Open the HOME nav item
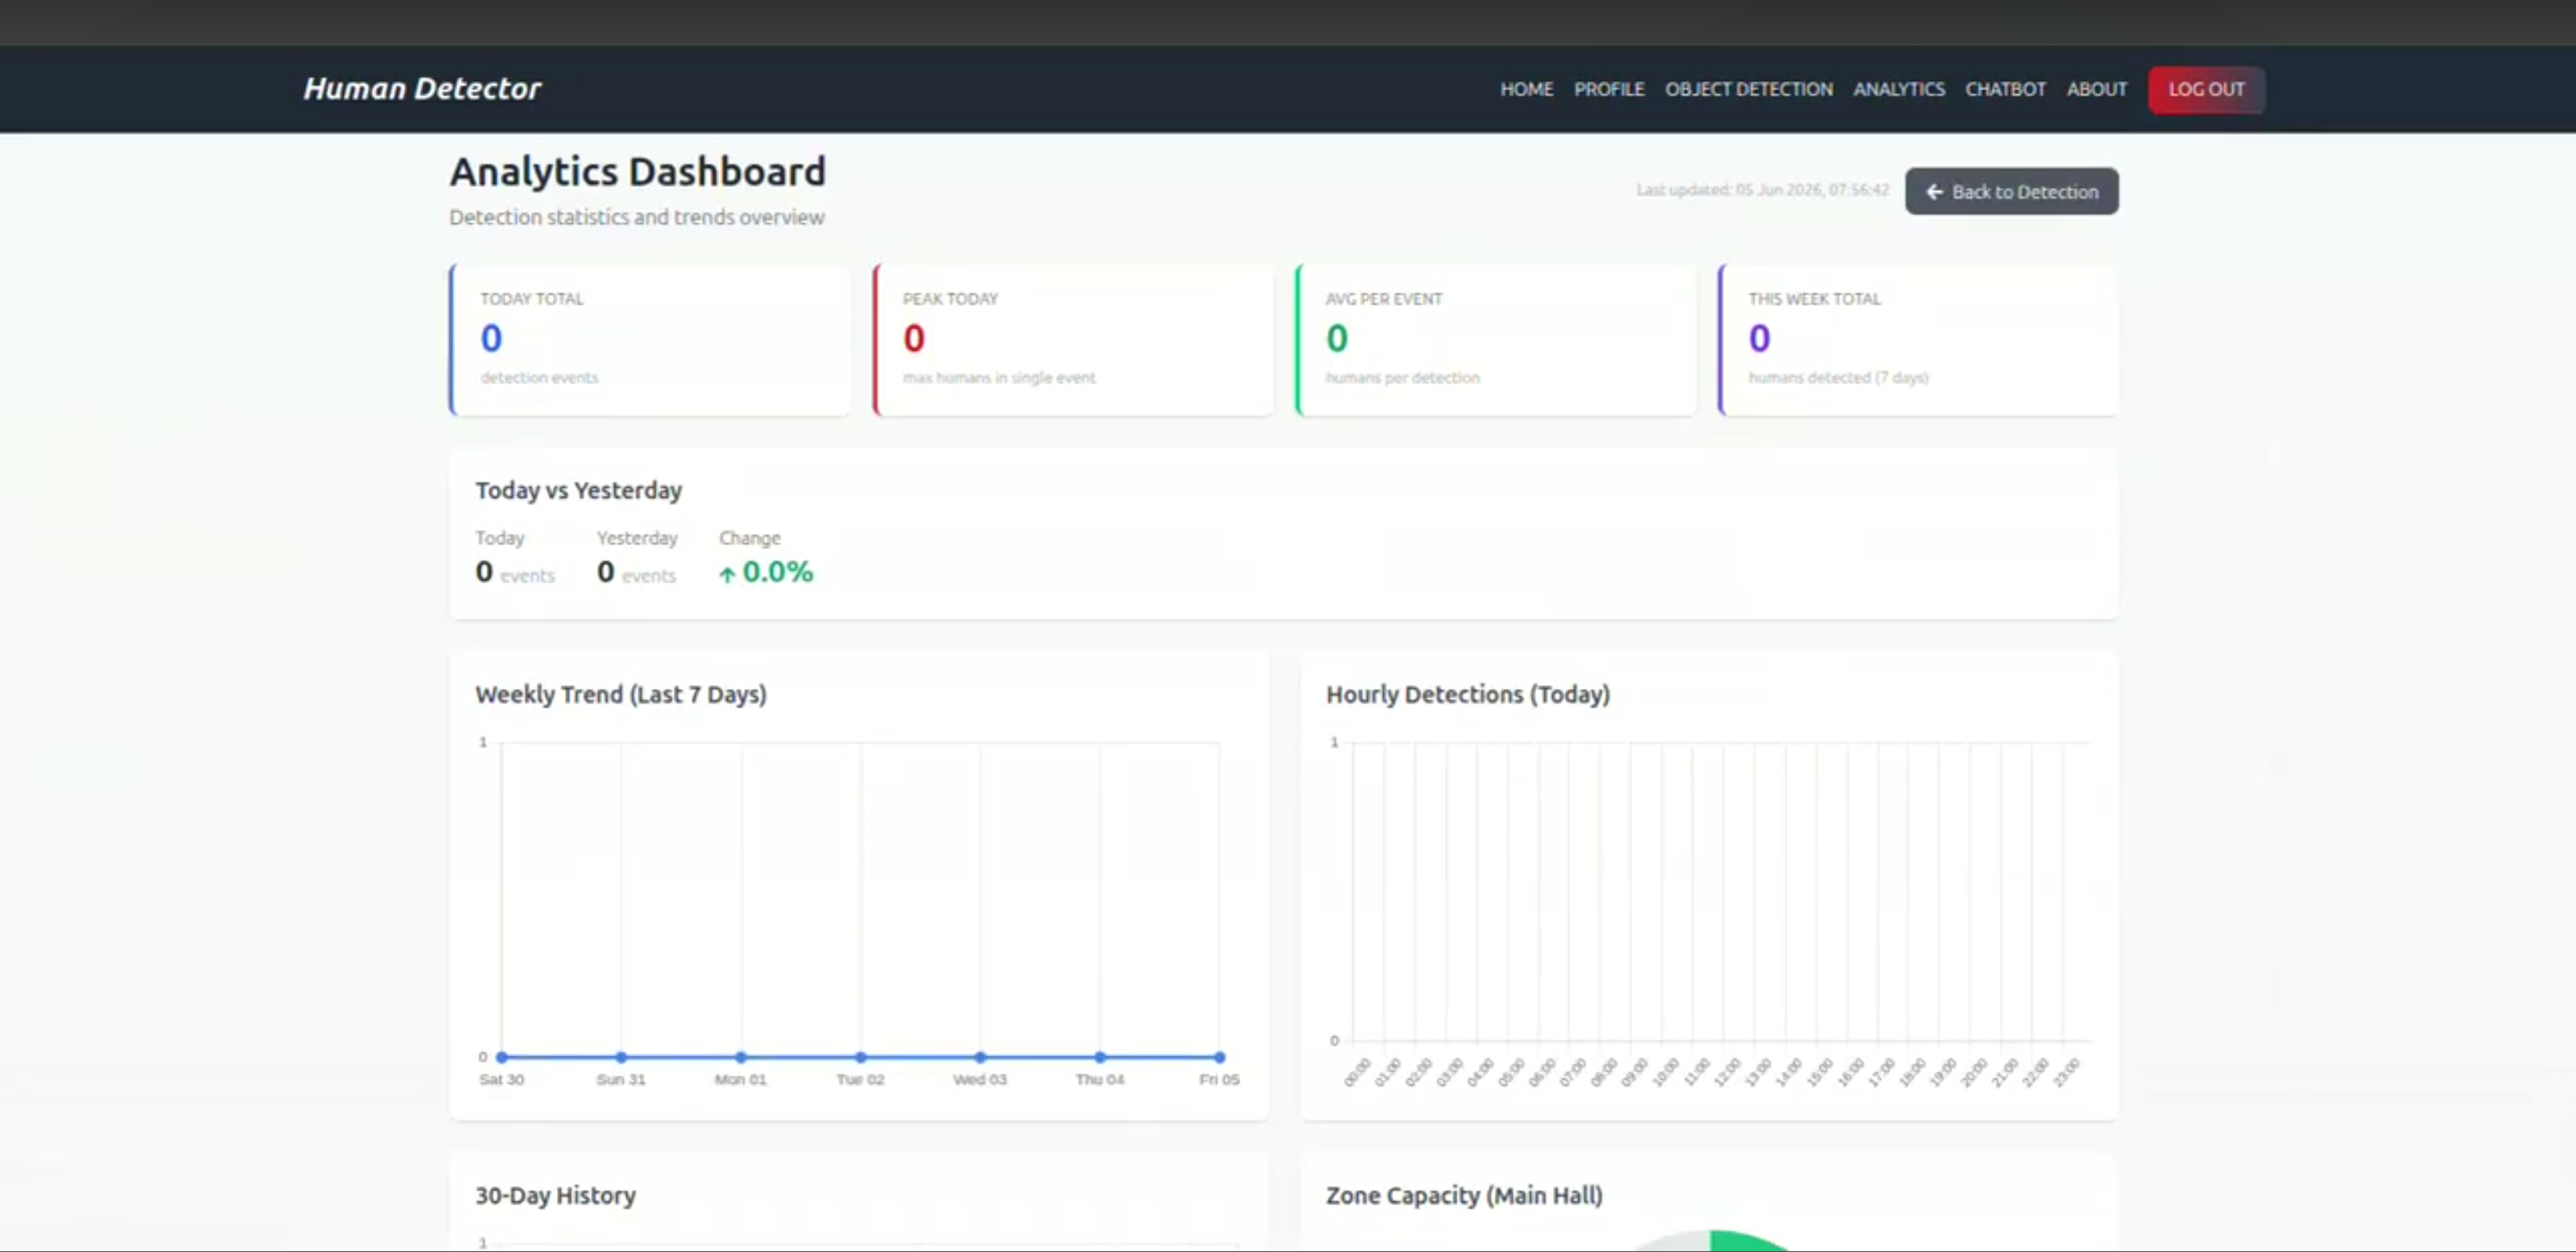This screenshot has width=2576, height=1252. click(x=1526, y=89)
